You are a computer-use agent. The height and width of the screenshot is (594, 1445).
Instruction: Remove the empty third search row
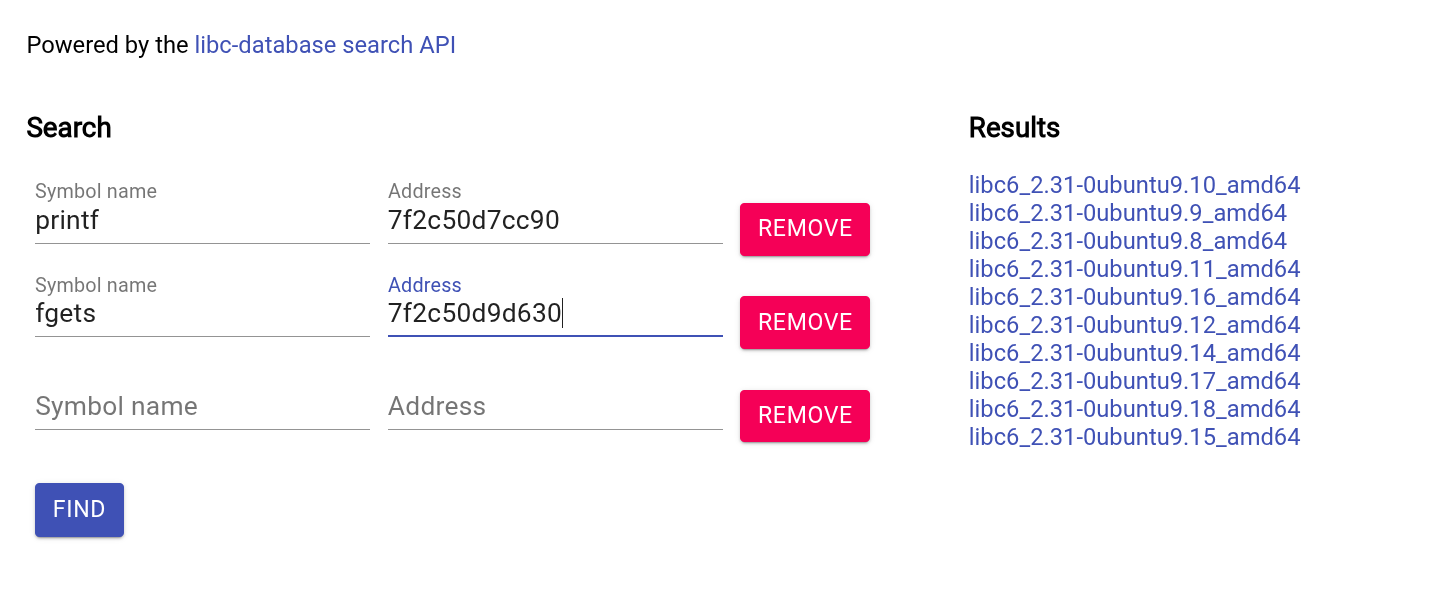tap(804, 415)
